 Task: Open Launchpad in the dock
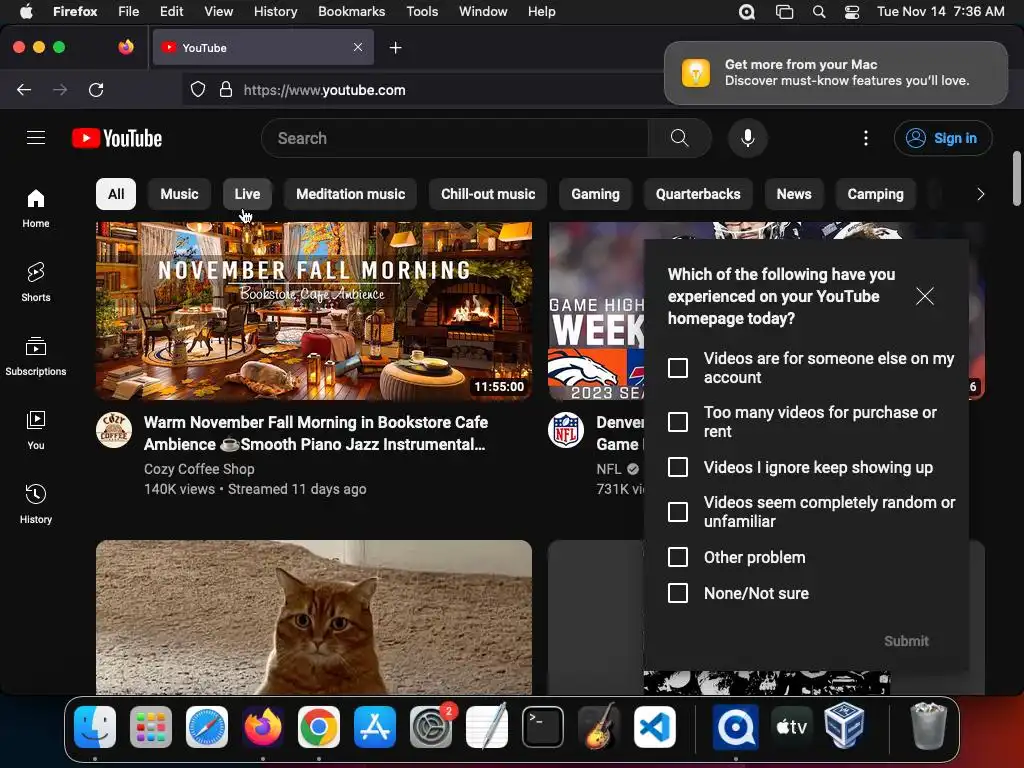(151, 727)
